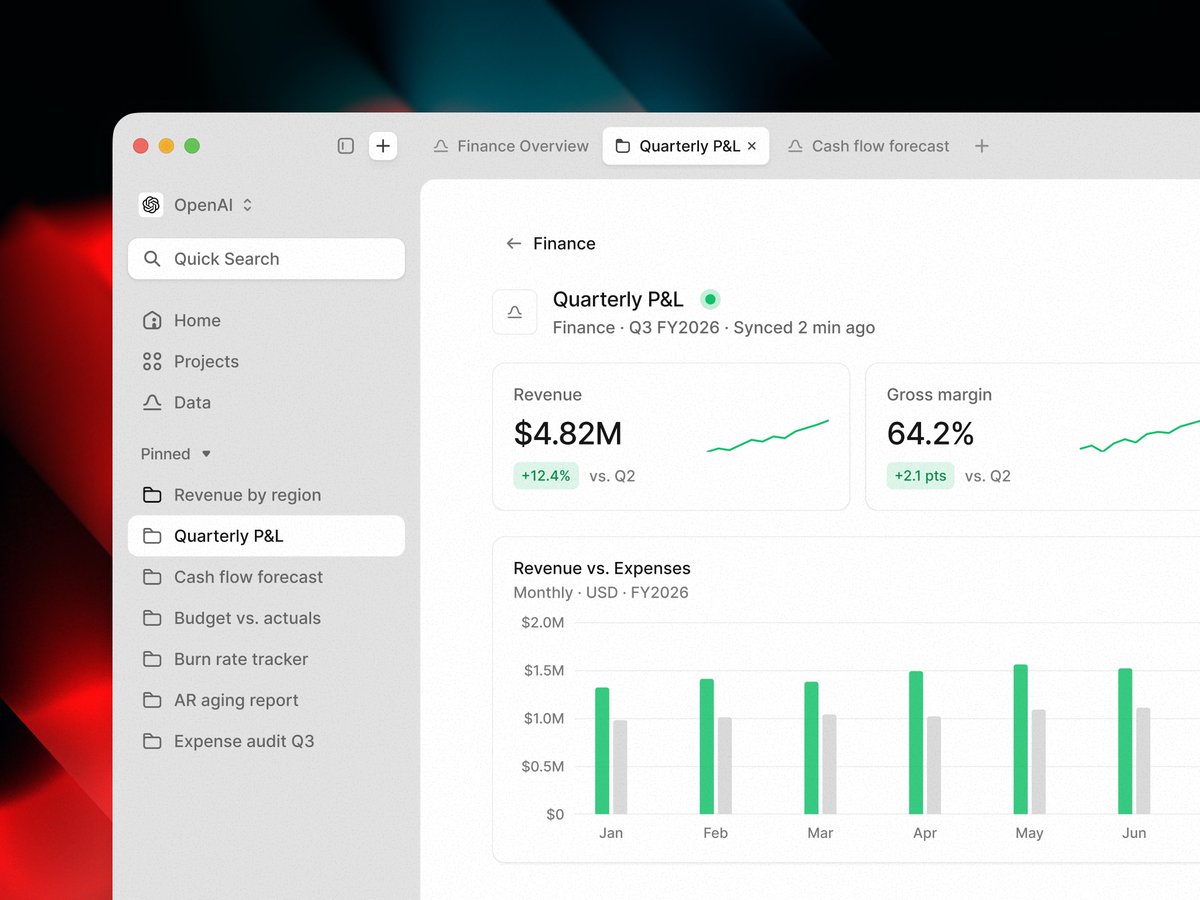Click the Cash flow forecast tab icon
The image size is (1200, 900).
795,146
